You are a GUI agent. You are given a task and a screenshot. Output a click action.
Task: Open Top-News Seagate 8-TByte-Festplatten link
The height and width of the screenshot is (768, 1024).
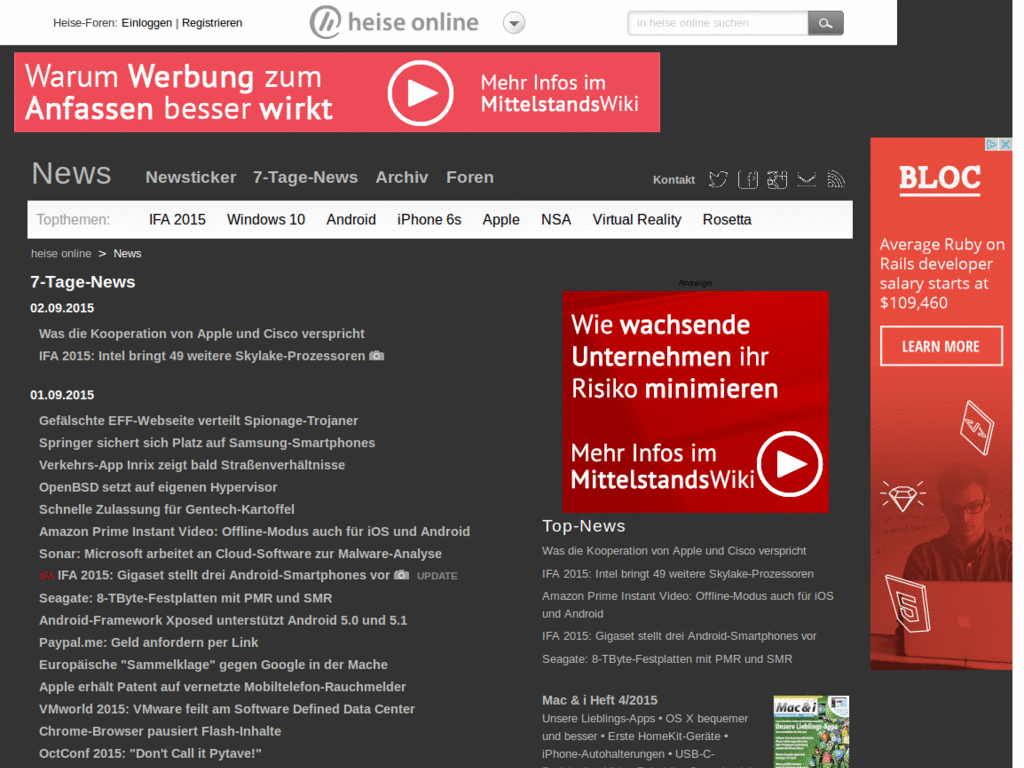point(667,660)
